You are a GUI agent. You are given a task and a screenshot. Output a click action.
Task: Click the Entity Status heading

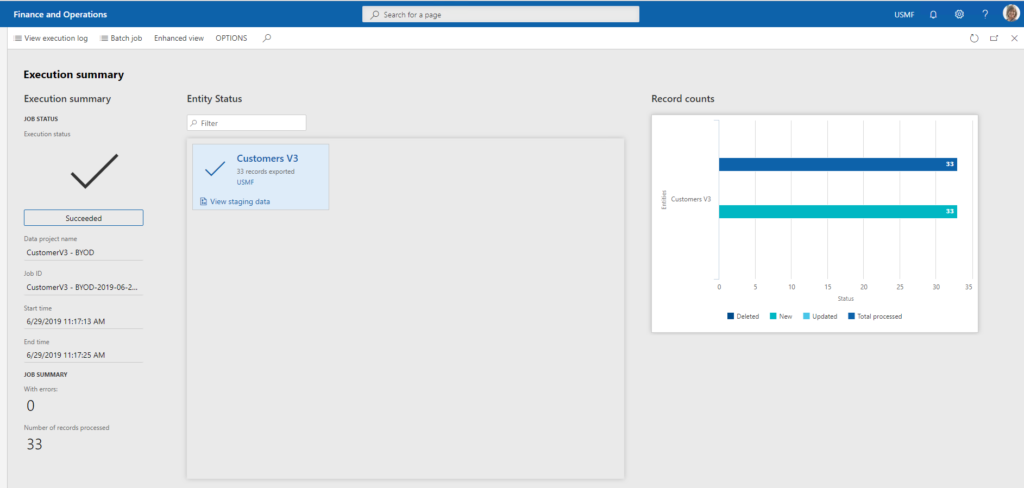tap(214, 99)
